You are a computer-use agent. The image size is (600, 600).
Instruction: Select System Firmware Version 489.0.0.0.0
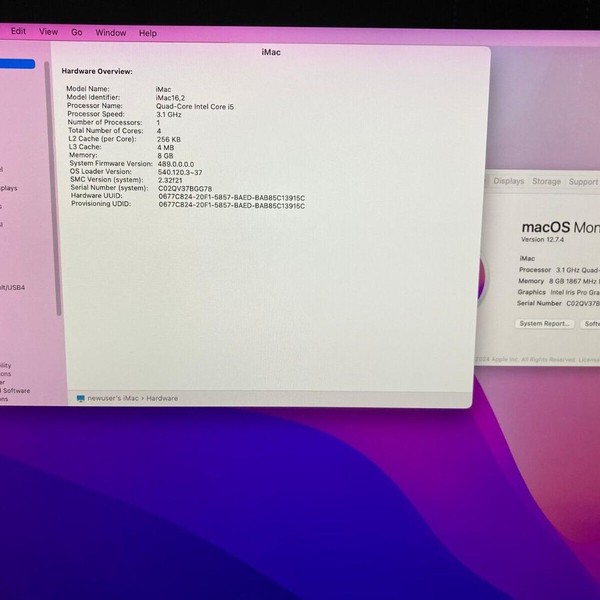(x=176, y=164)
